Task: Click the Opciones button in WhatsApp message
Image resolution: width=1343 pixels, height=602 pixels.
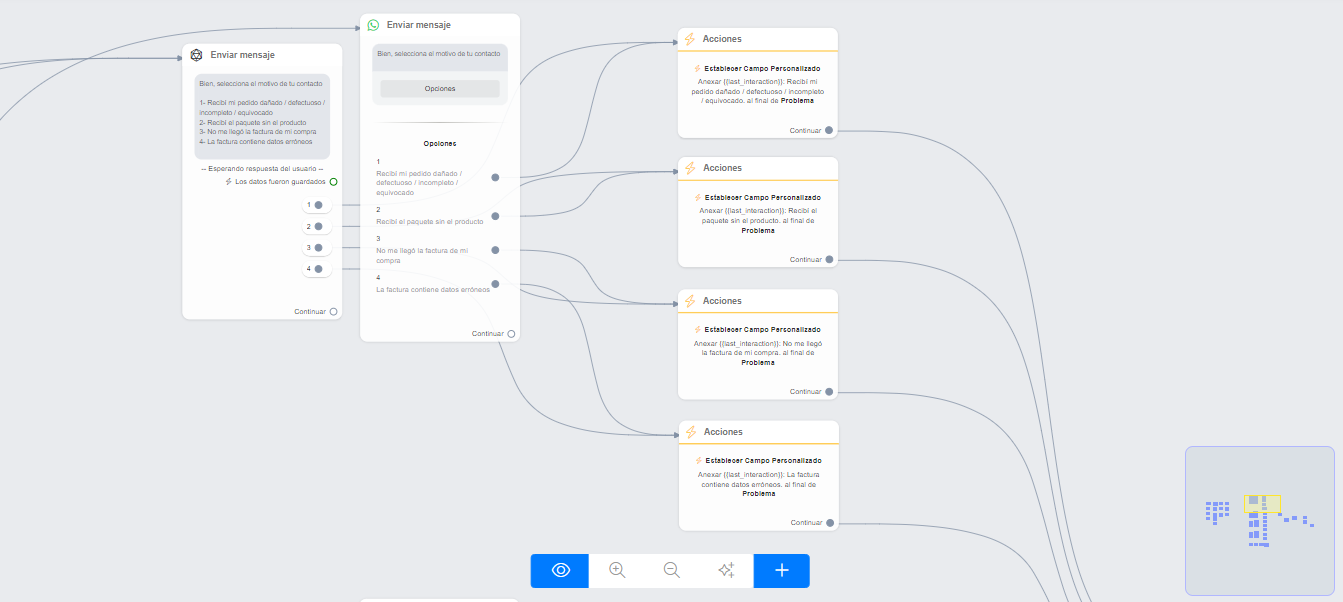Action: (440, 89)
